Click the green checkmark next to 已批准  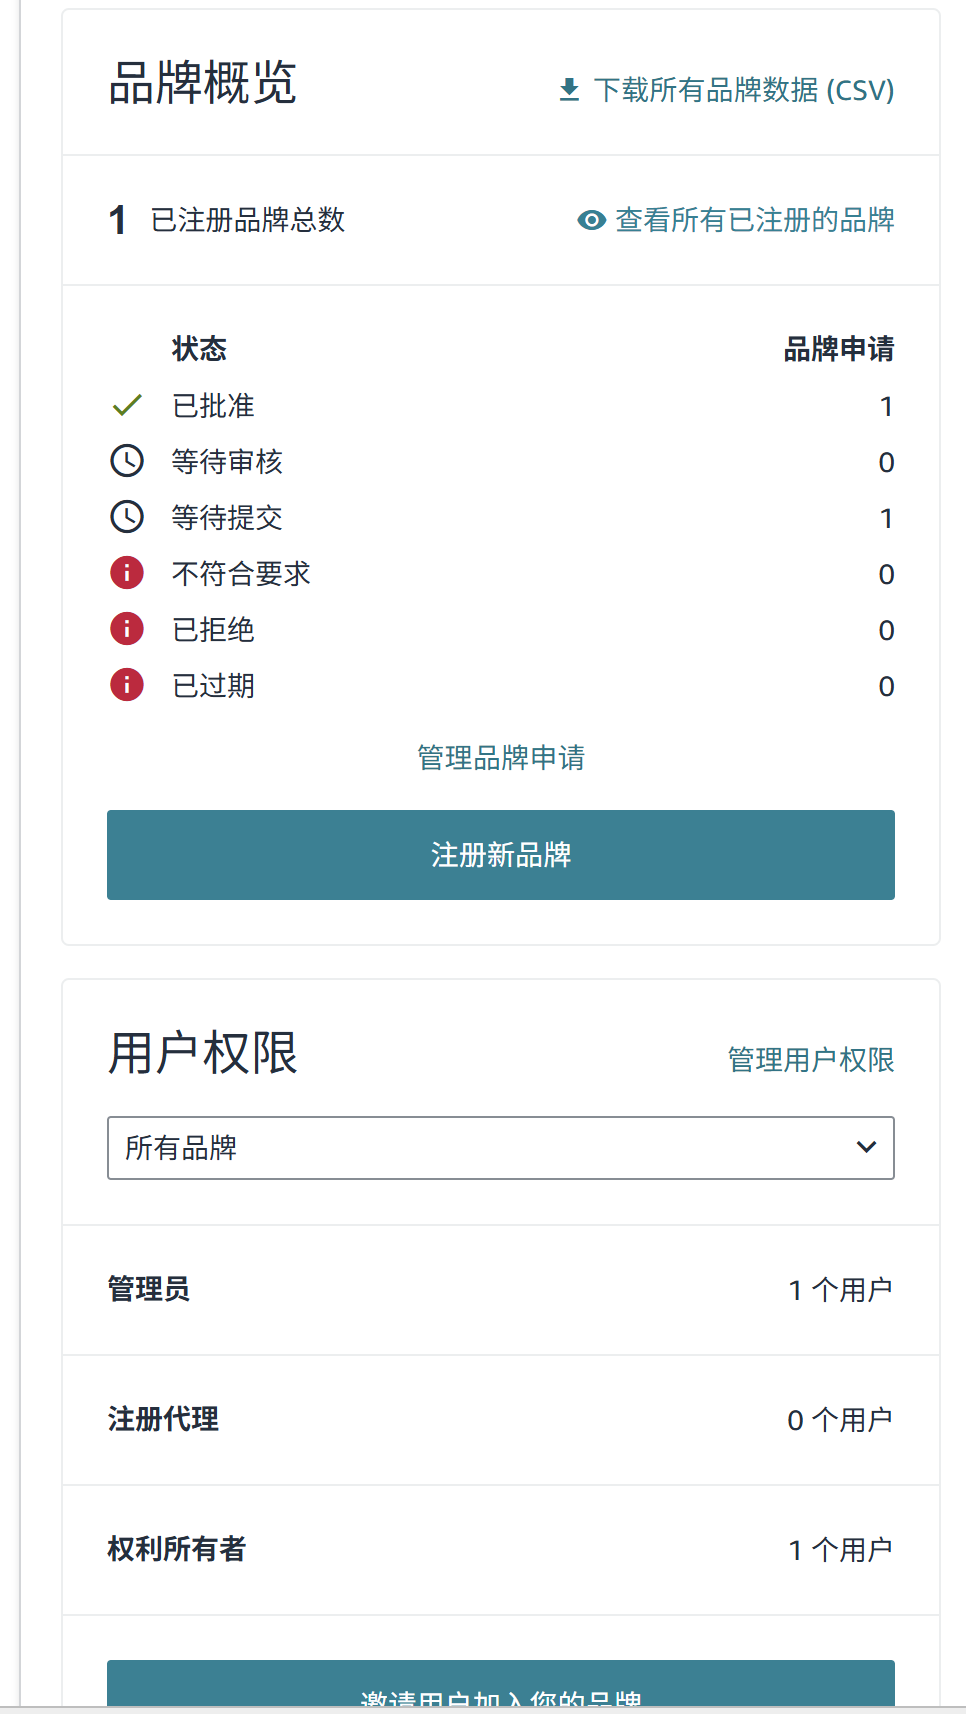[127, 406]
